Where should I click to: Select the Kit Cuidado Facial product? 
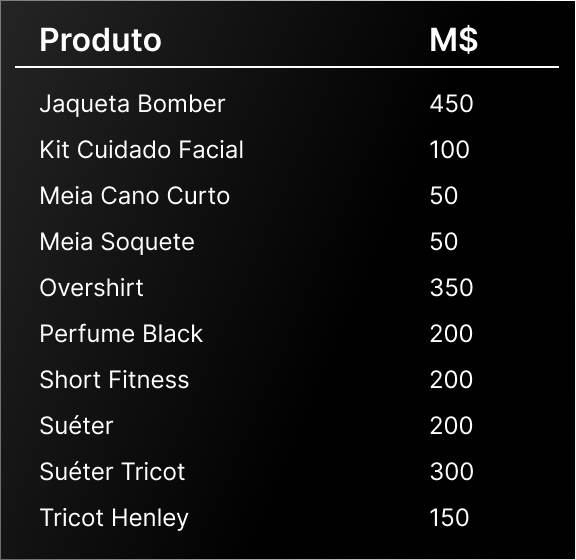(x=141, y=150)
